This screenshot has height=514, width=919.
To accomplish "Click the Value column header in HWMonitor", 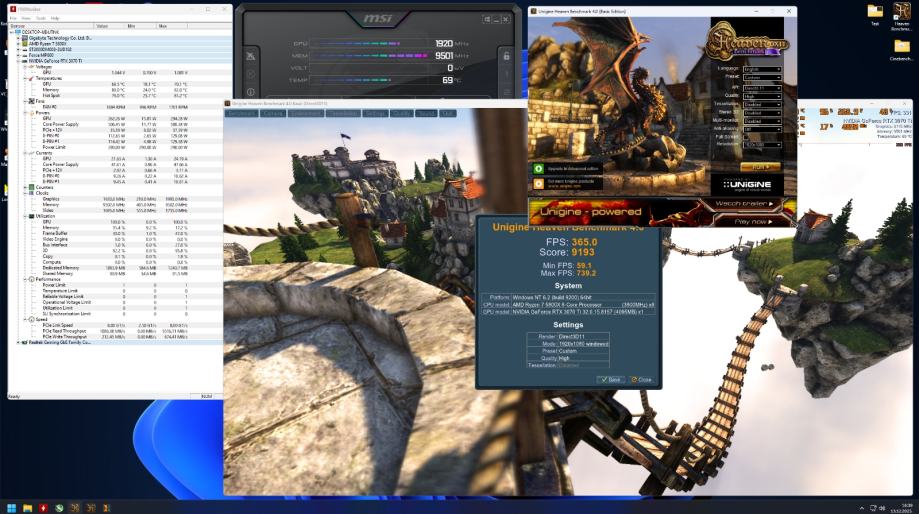I will tap(109, 26).
